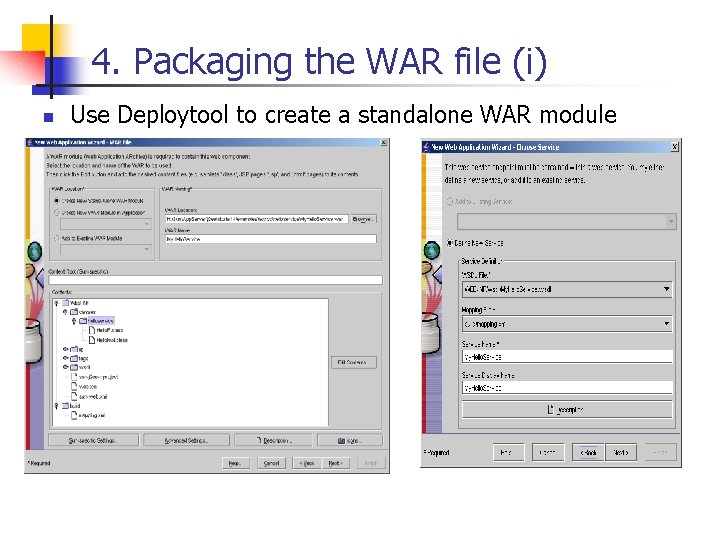The image size is (720, 540).
Task: Select the HelloImpl.class file
Action: (x=112, y=340)
